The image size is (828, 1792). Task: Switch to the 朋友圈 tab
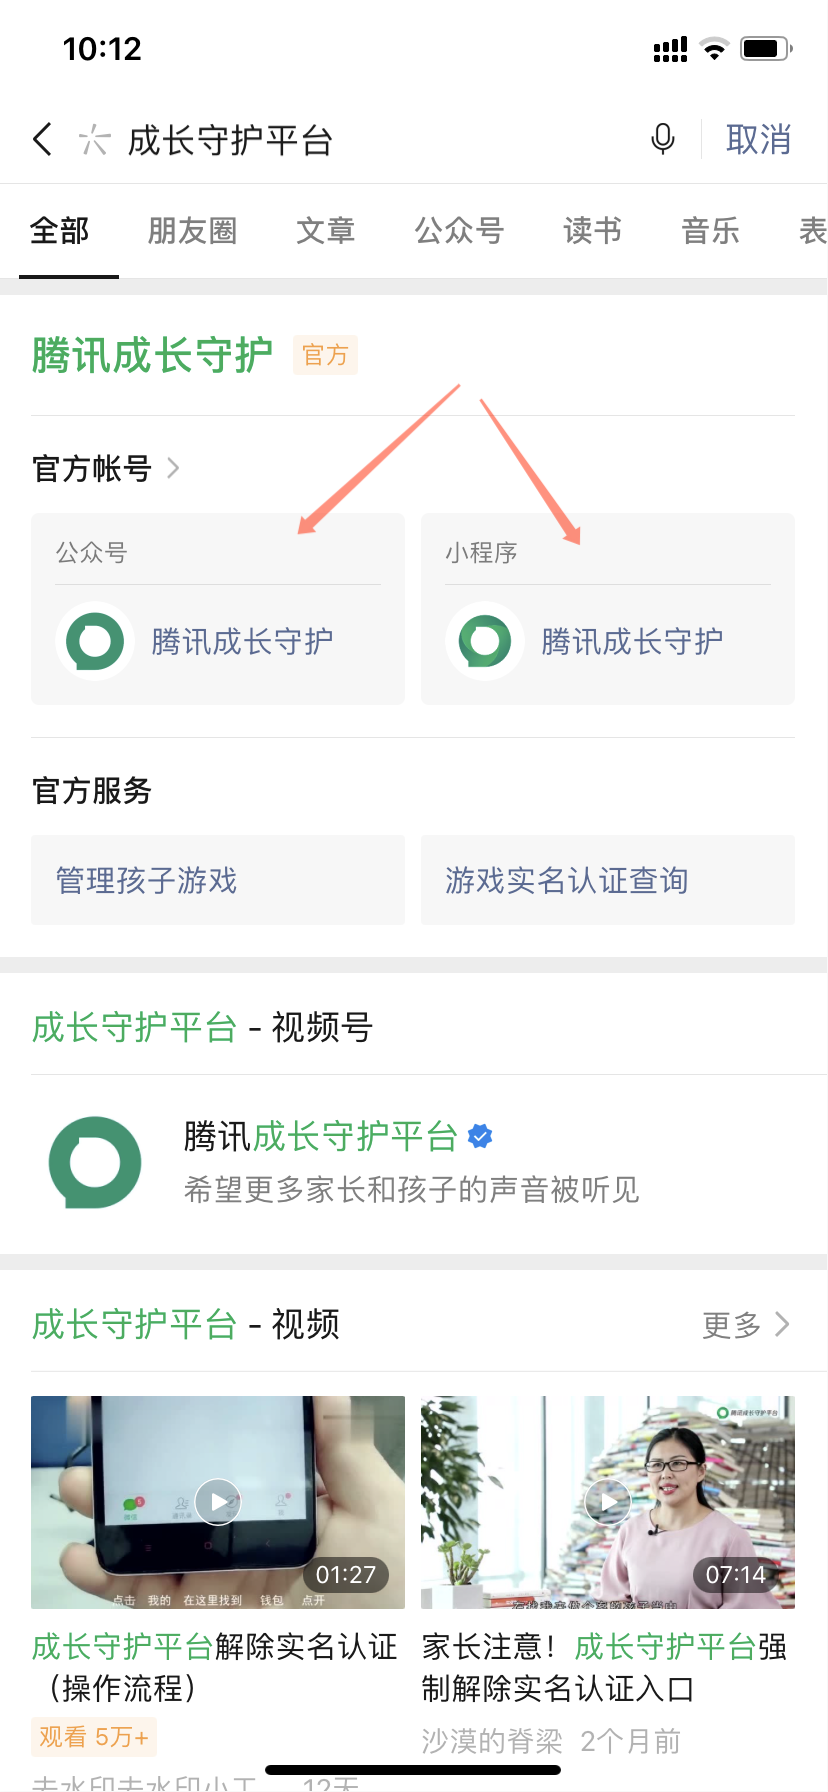[192, 231]
